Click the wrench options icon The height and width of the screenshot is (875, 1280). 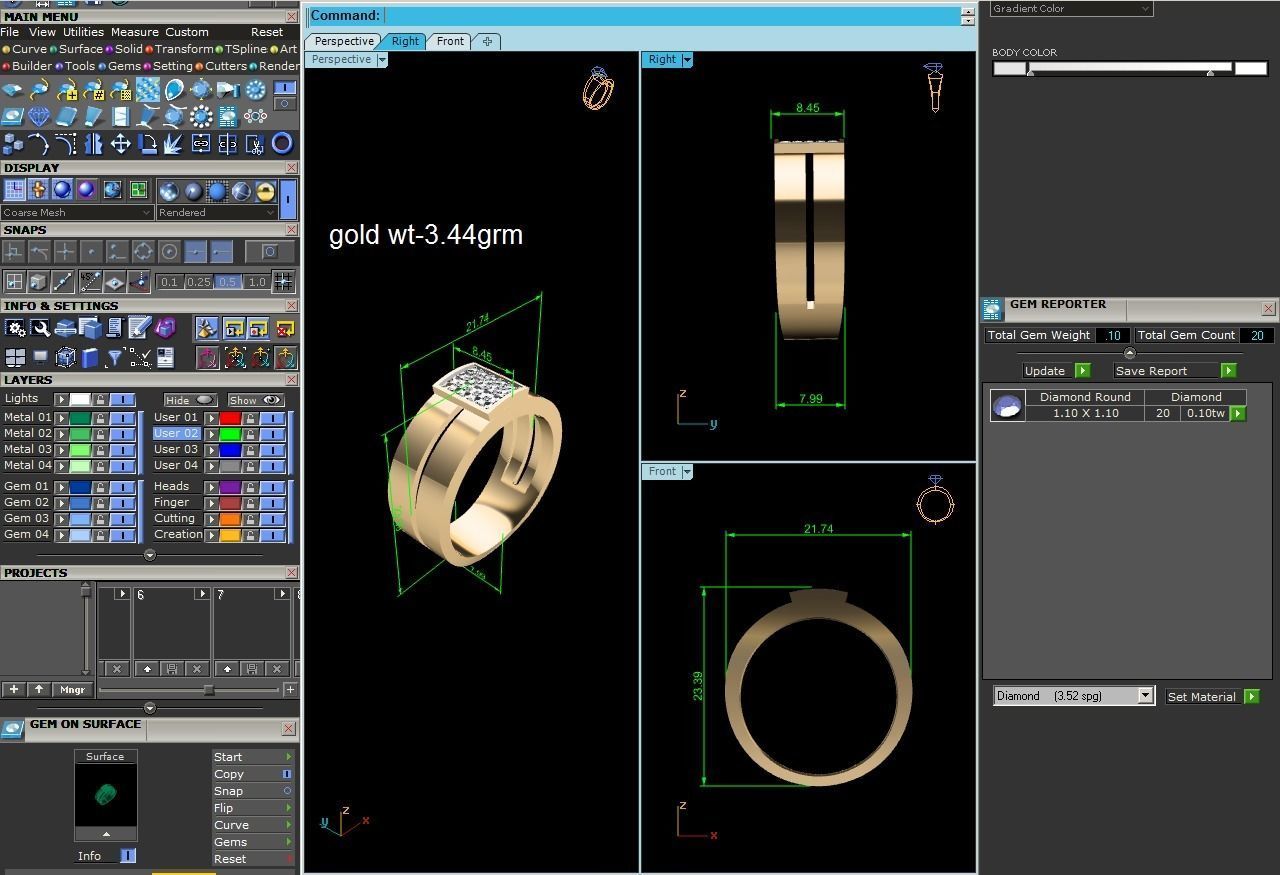[40, 328]
